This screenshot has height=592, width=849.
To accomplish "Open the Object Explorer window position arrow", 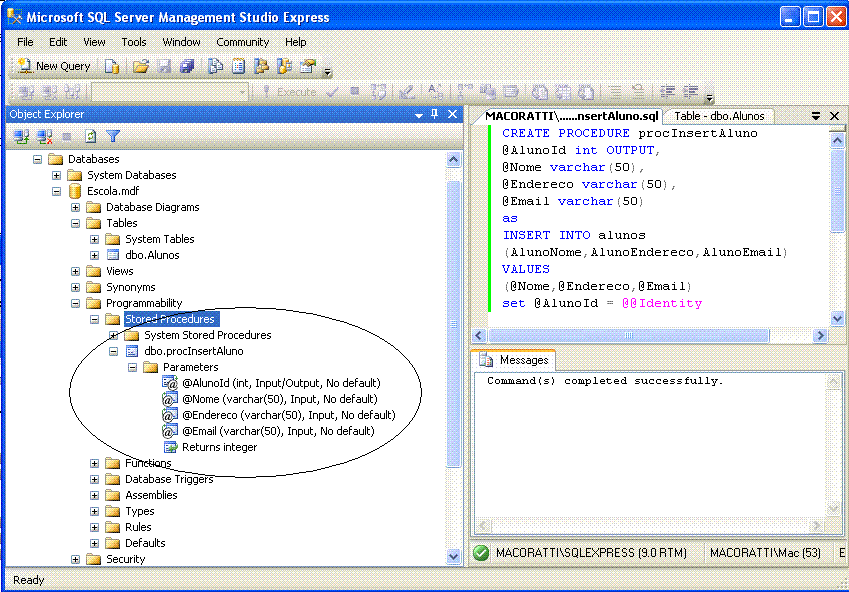I will click(x=419, y=115).
